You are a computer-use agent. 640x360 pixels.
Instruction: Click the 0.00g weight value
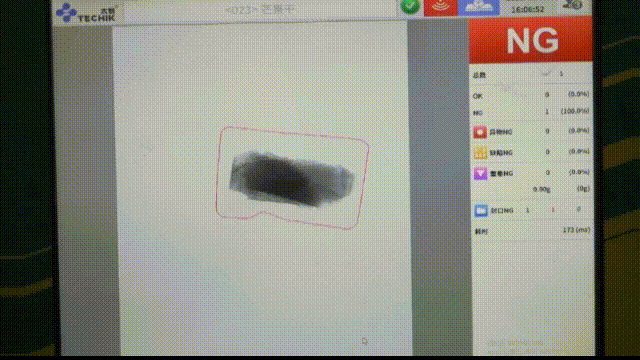[x=541, y=189]
